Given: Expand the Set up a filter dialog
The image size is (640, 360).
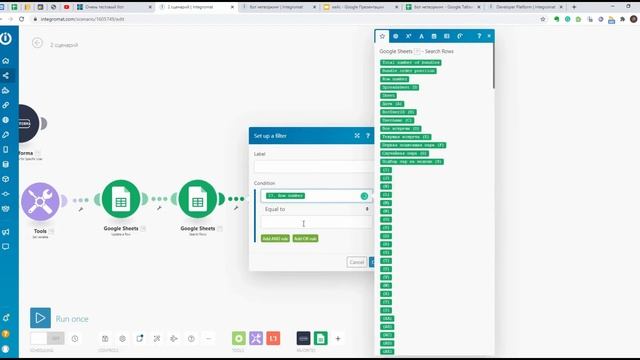Looking at the screenshot, I should click(x=357, y=136).
